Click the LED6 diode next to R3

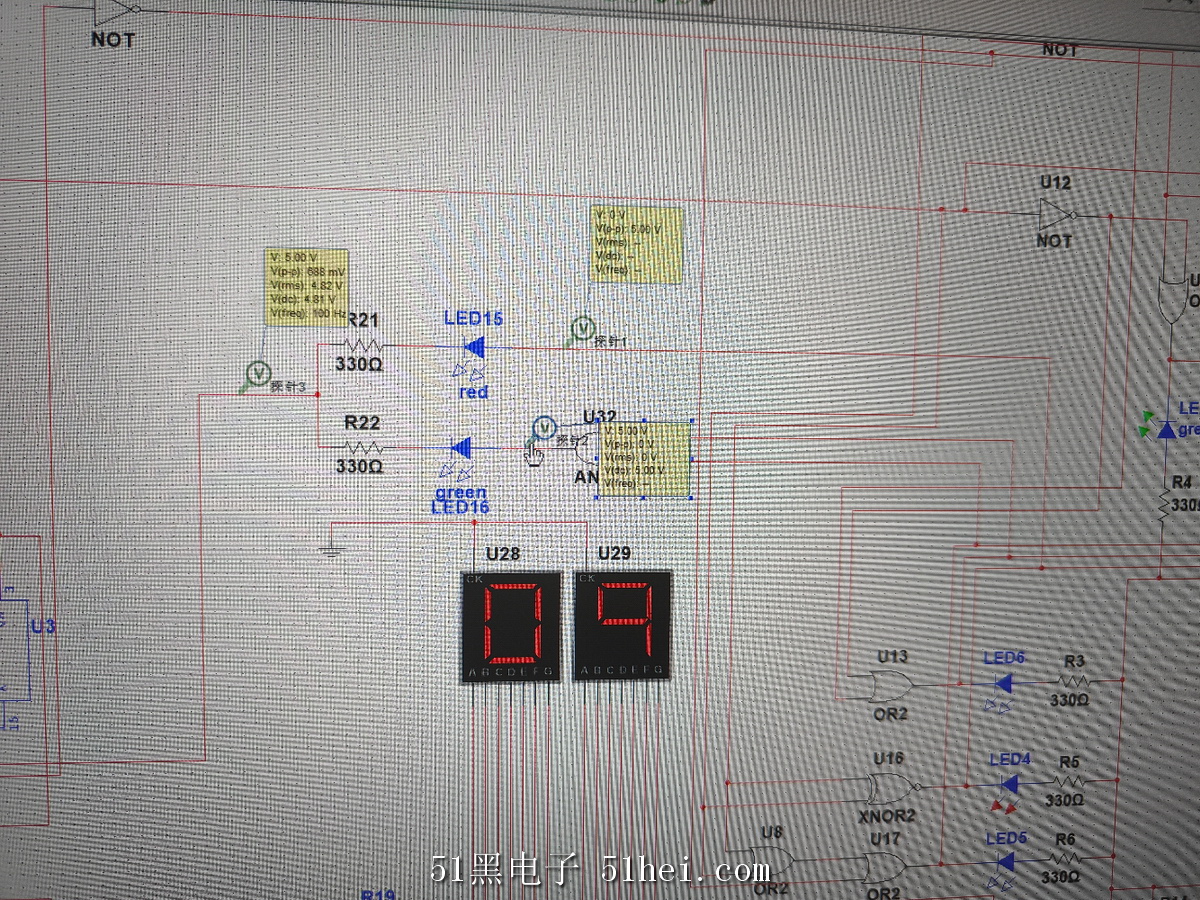click(x=1003, y=683)
